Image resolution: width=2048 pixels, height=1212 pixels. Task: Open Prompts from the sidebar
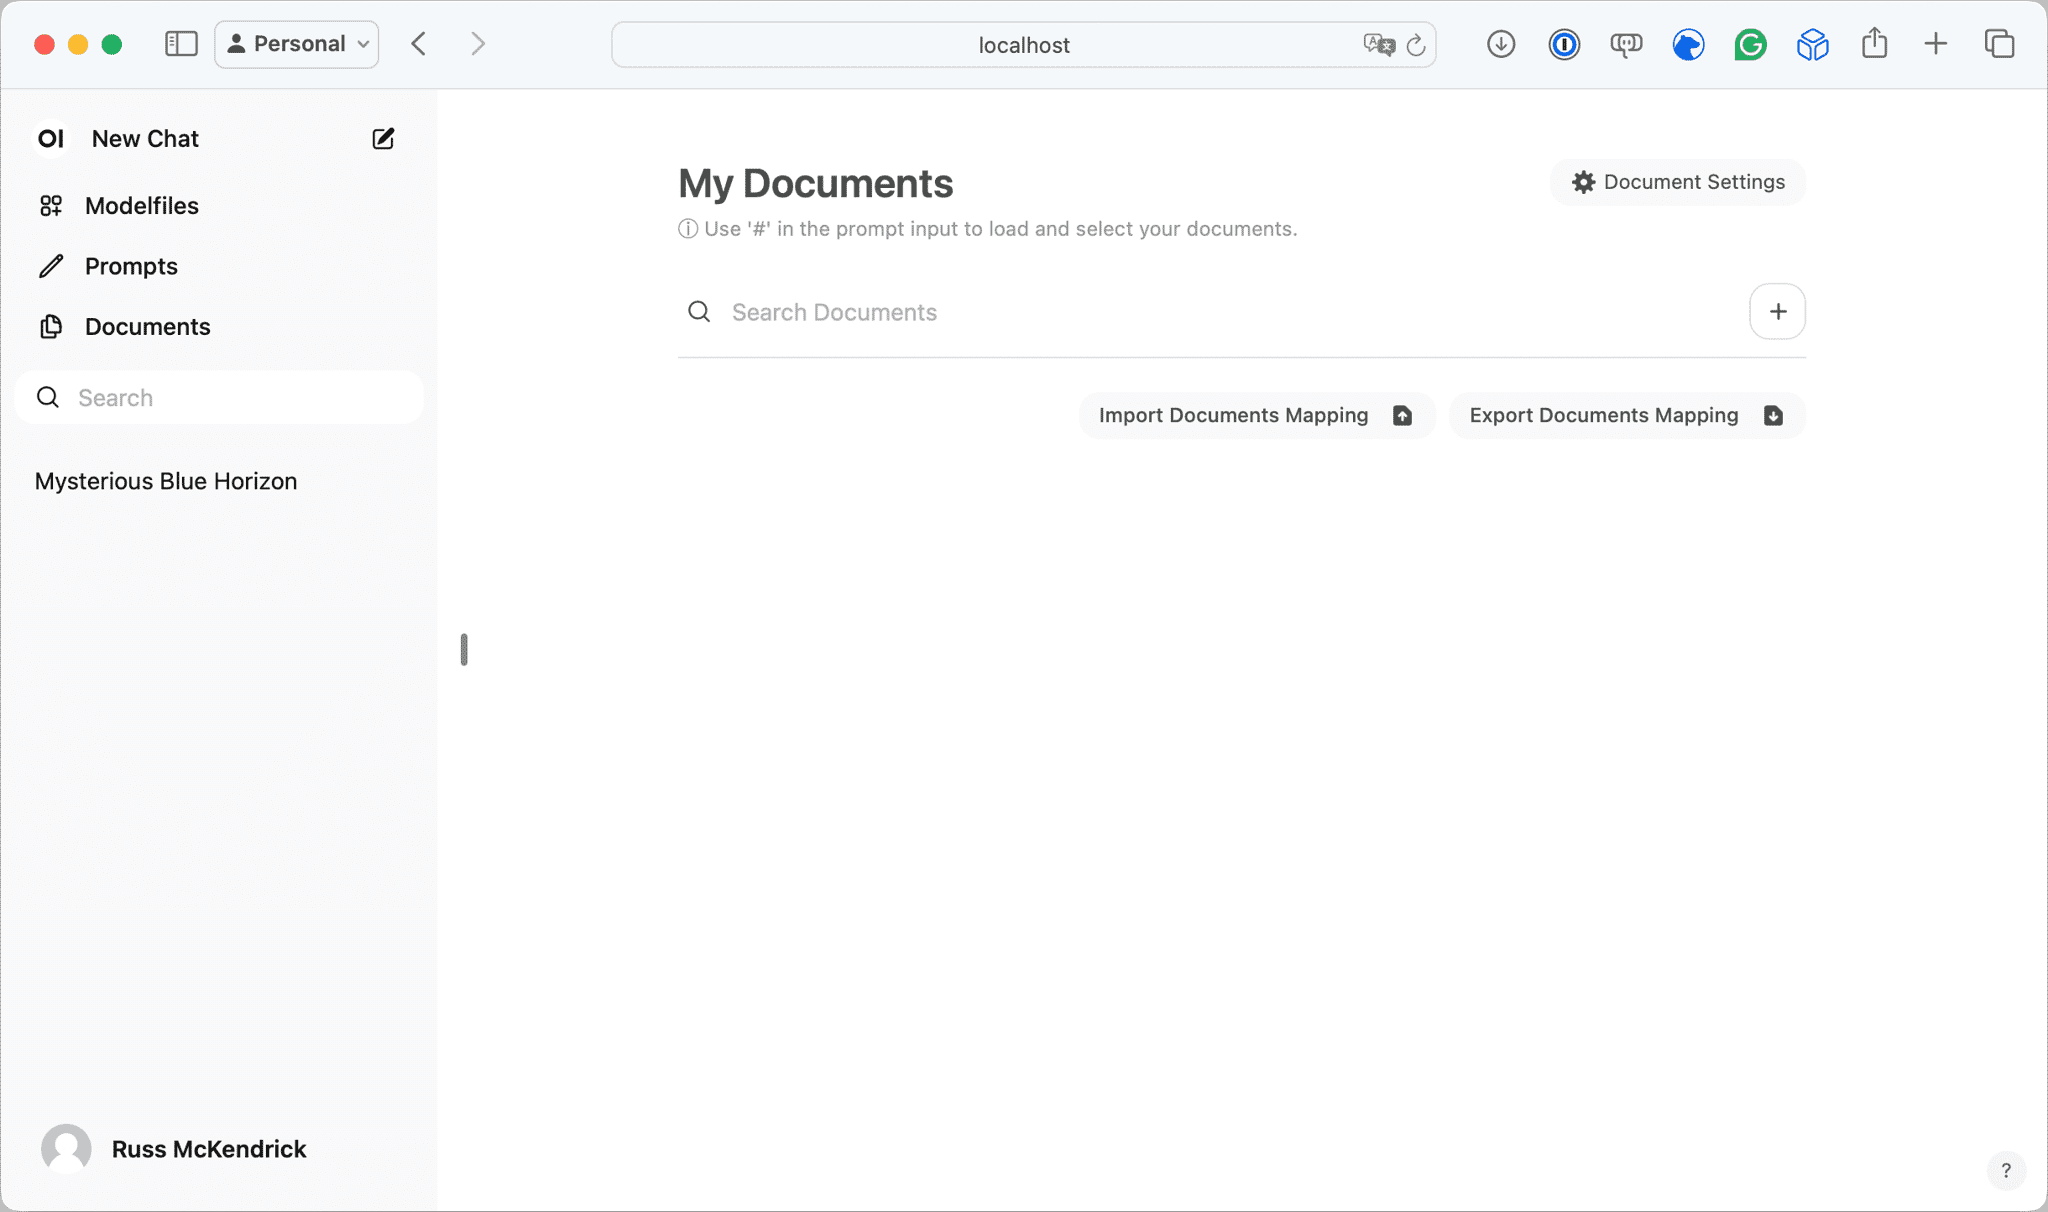131,266
